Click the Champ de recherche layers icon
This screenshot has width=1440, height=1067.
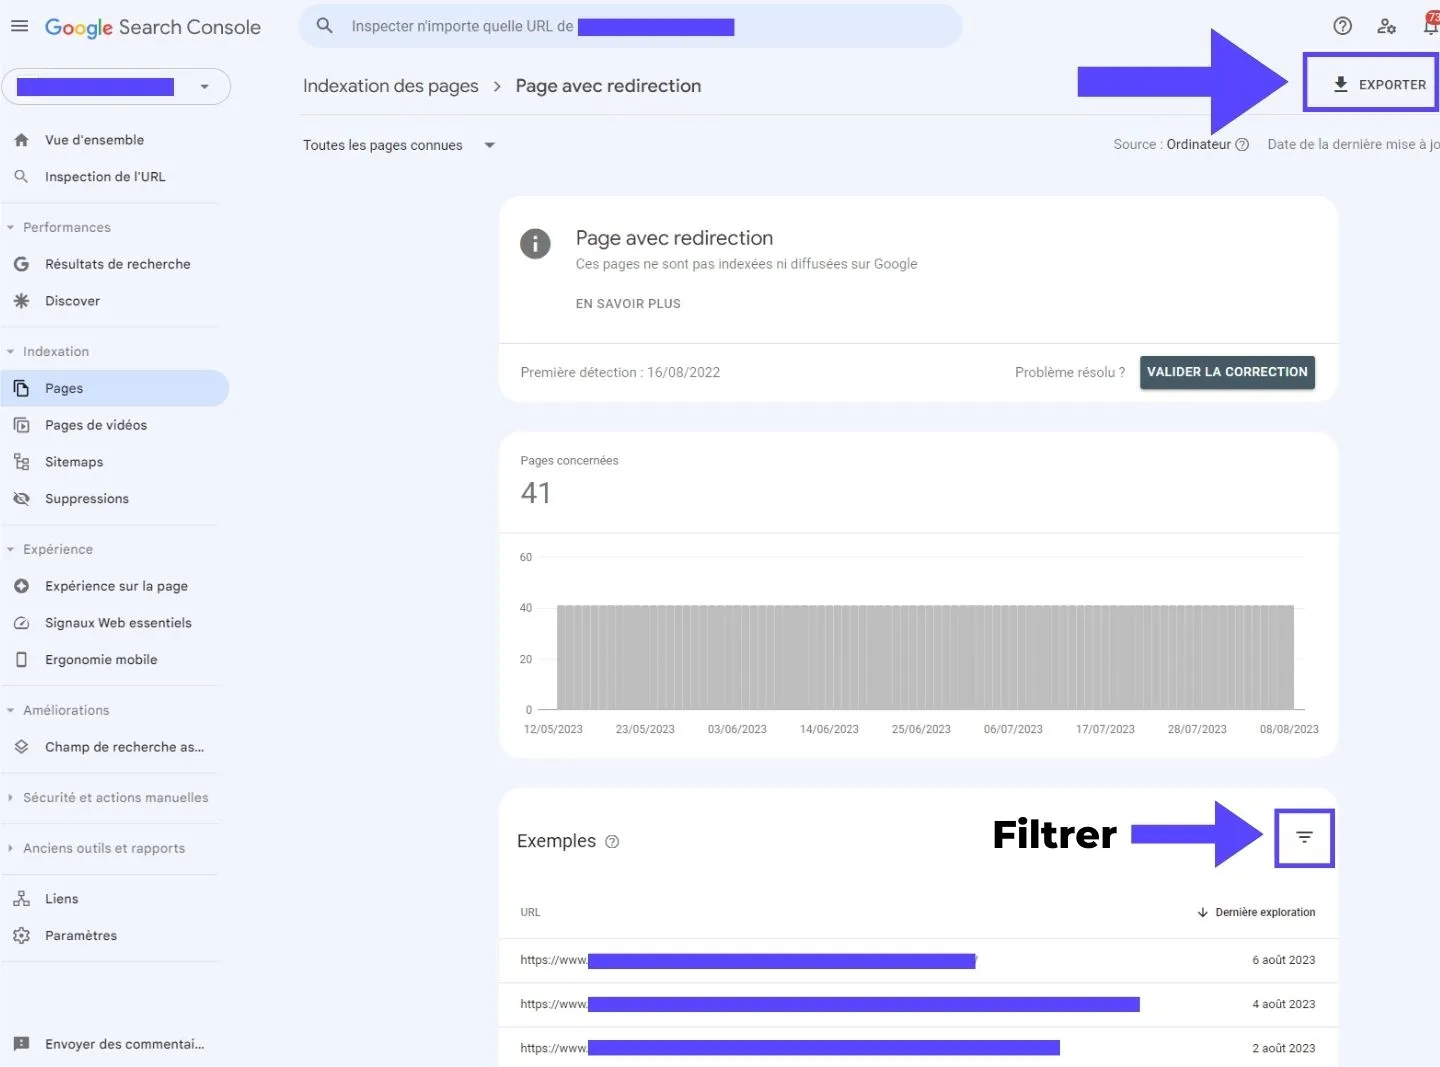click(x=21, y=746)
